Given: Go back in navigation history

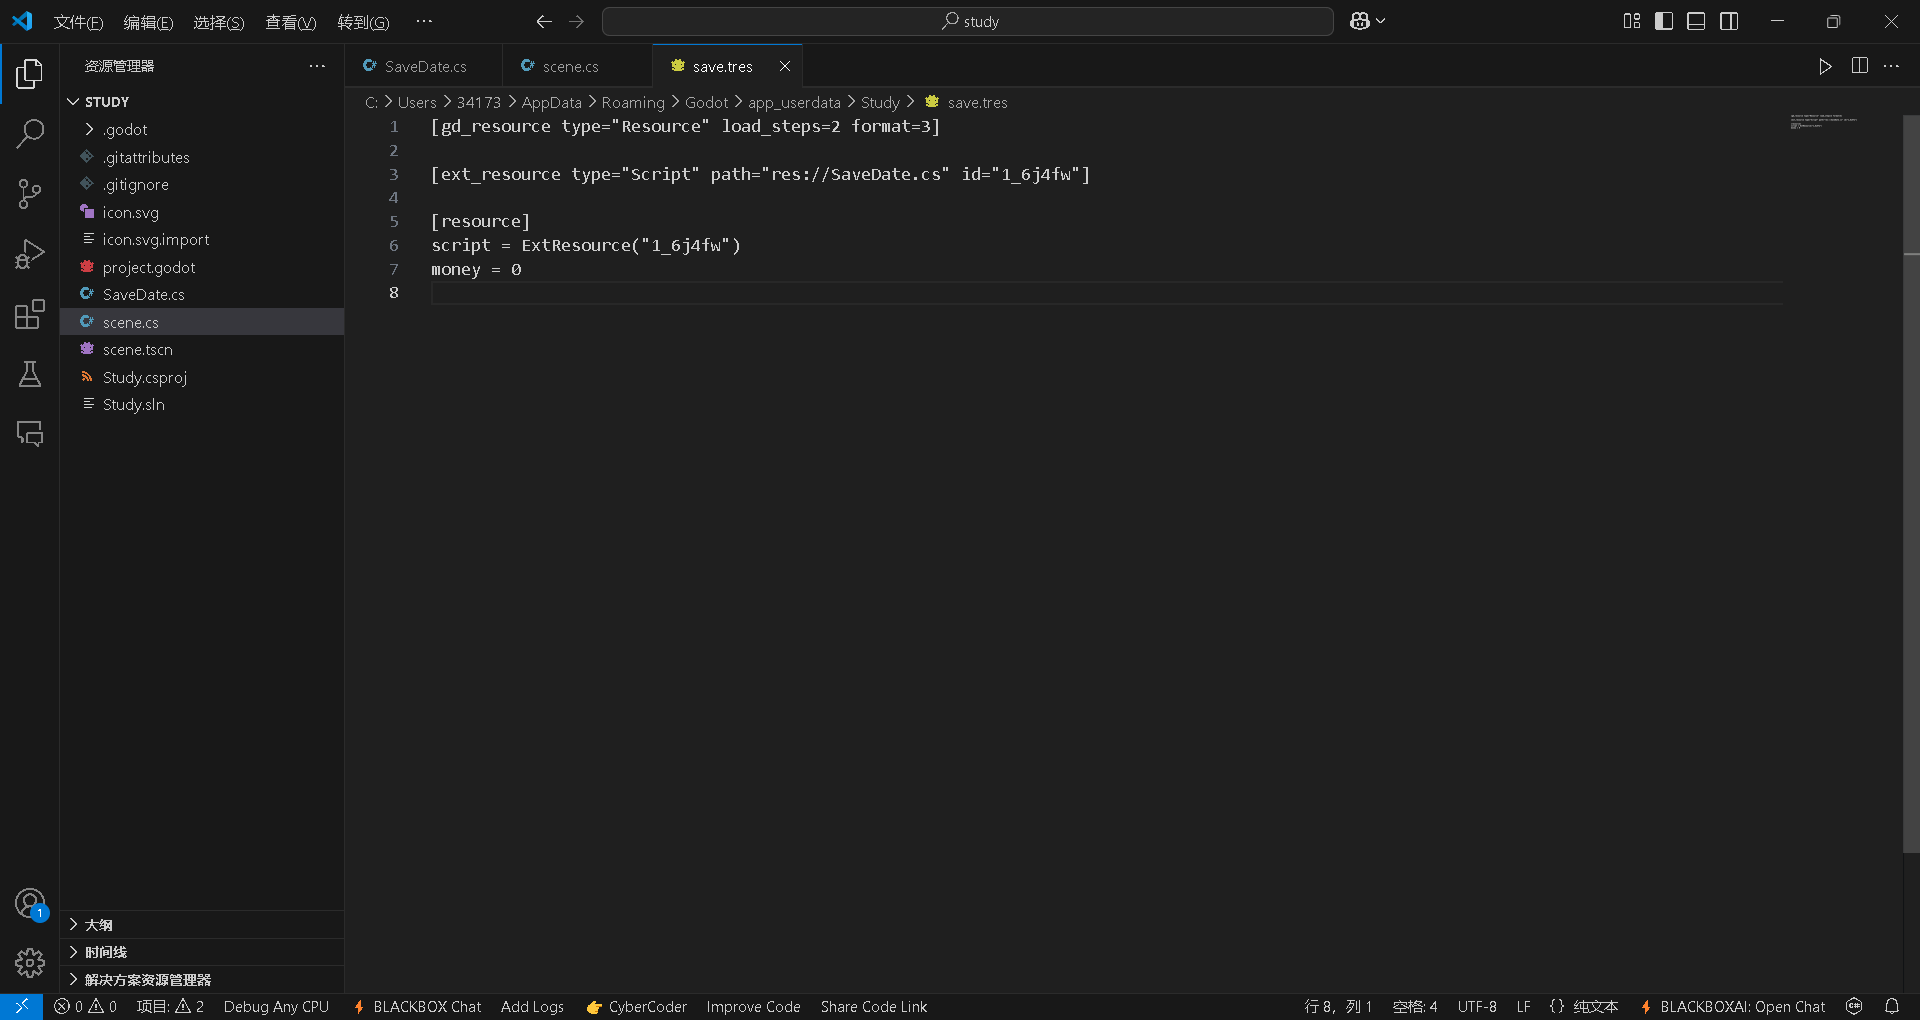Looking at the screenshot, I should [543, 21].
